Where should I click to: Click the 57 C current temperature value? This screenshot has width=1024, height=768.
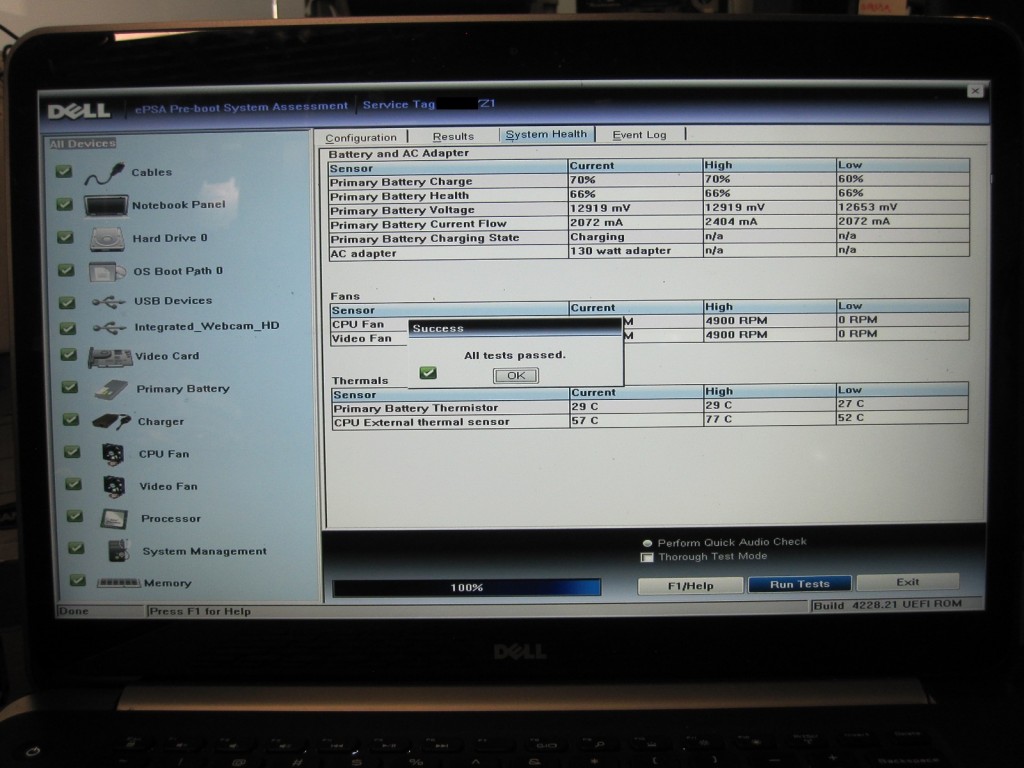point(584,421)
